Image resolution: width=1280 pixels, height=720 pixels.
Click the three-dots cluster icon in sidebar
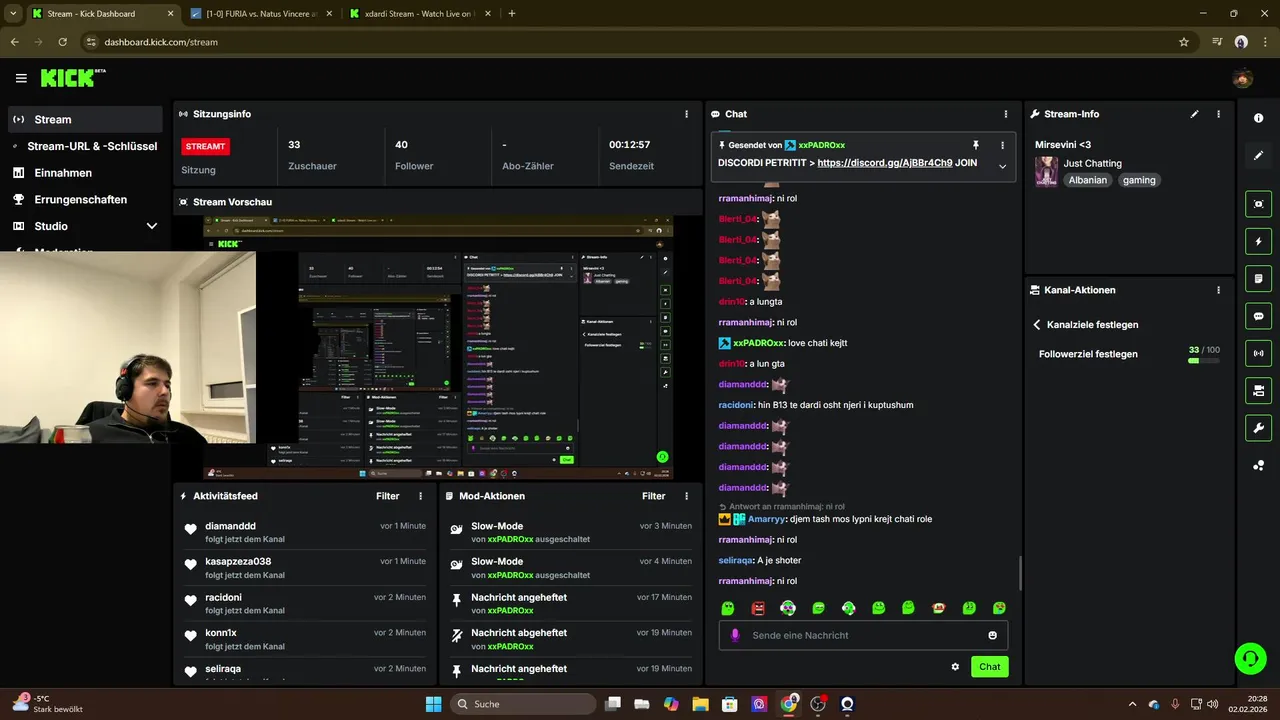[x=1258, y=465]
